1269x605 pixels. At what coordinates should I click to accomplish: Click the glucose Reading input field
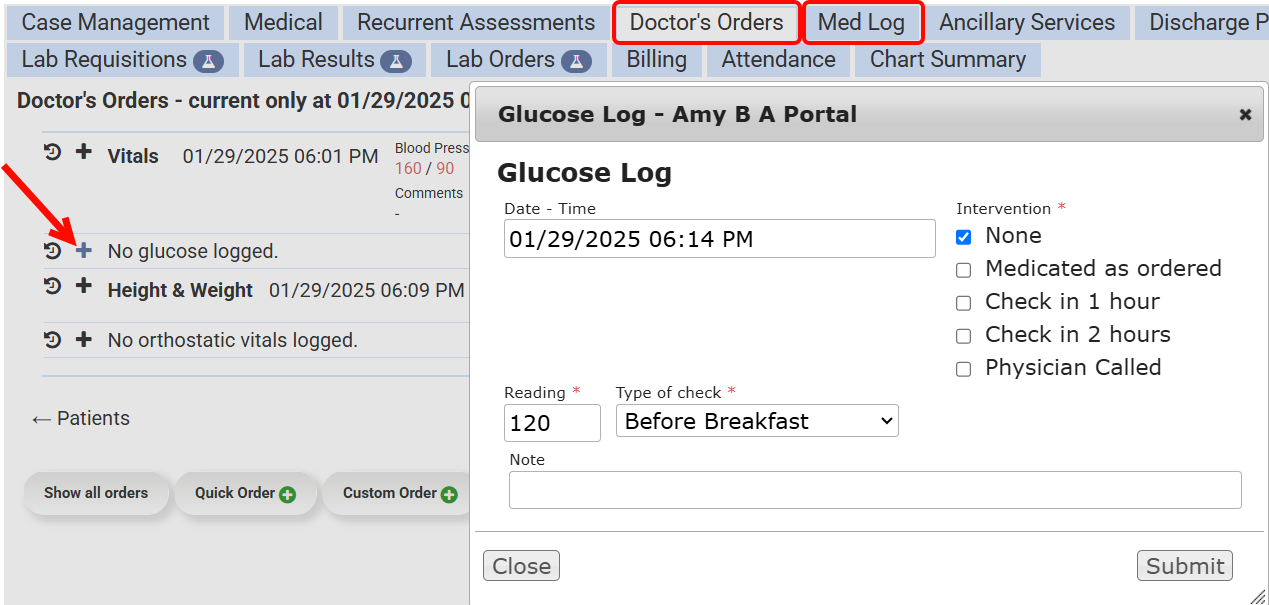(552, 423)
